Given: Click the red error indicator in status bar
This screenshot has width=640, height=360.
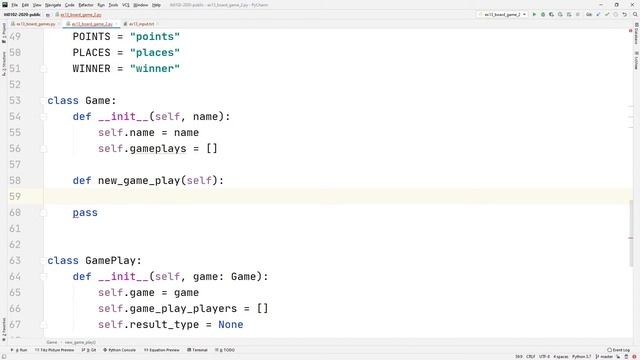Looking at the screenshot, I should [635, 356].
